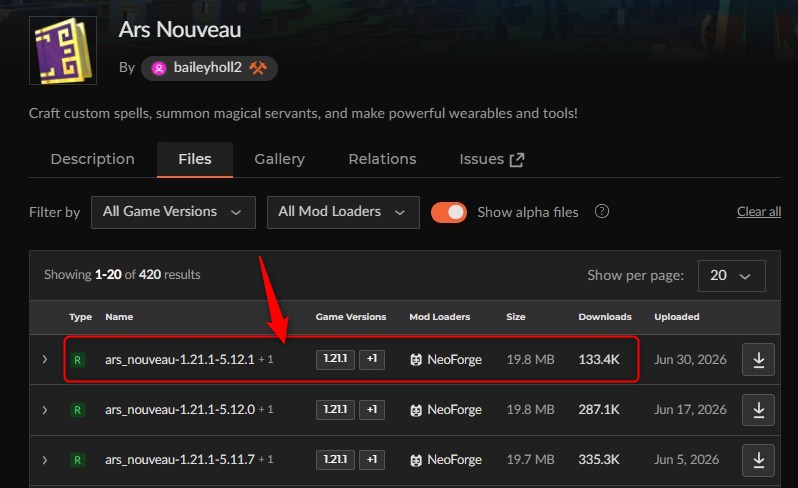Screen dimensions: 798x488
Task: Click the 335.3K downloads value
Action: (x=599, y=460)
